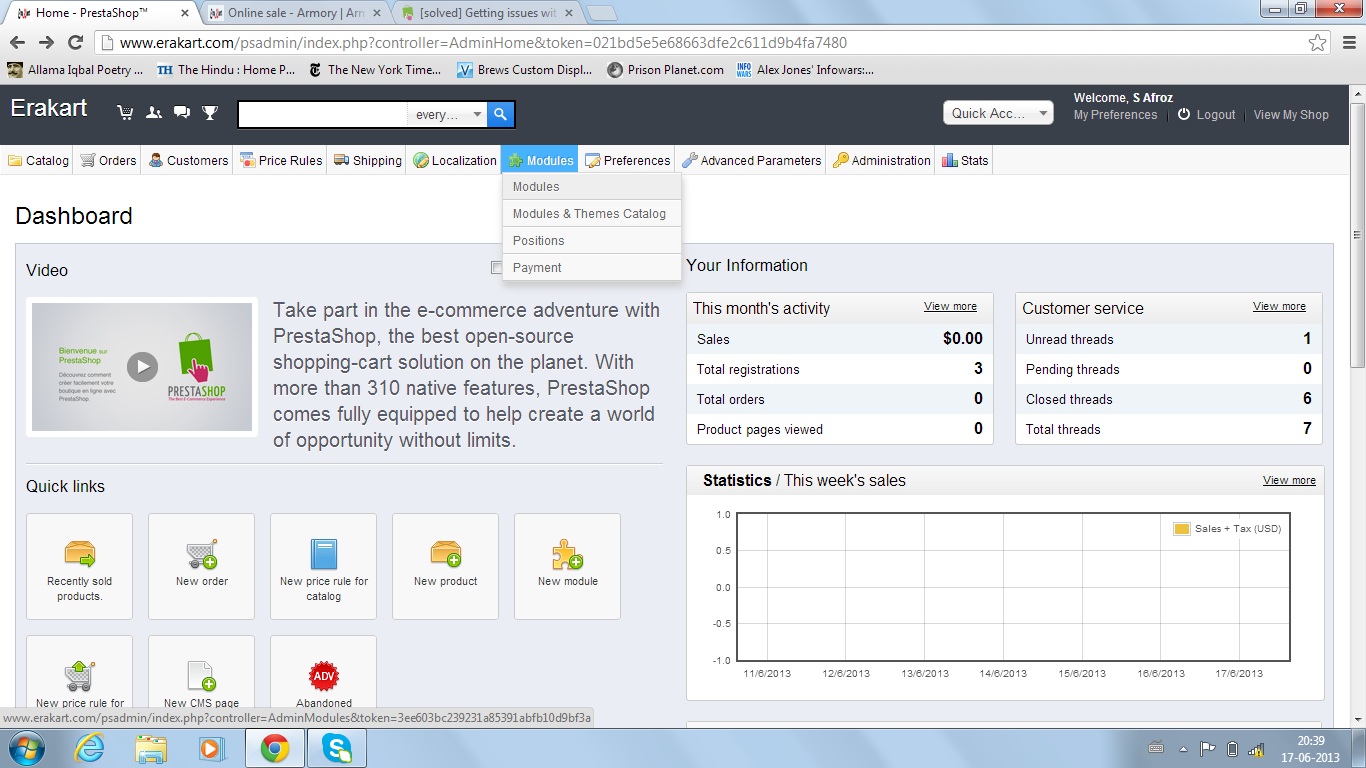Choose Payment from the Modules submenu
1366x768 pixels.
(x=592, y=268)
